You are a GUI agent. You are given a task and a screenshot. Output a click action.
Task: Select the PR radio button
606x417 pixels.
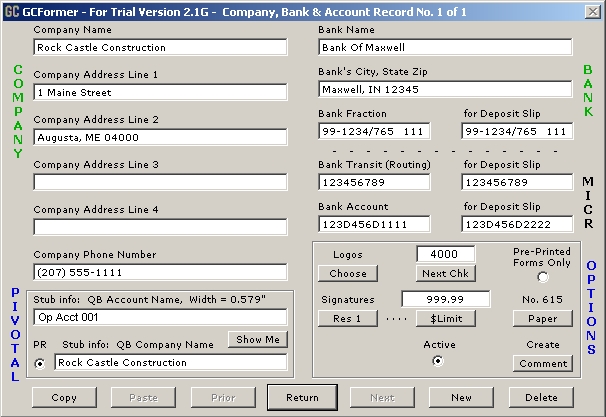pyautogui.click(x=39, y=364)
